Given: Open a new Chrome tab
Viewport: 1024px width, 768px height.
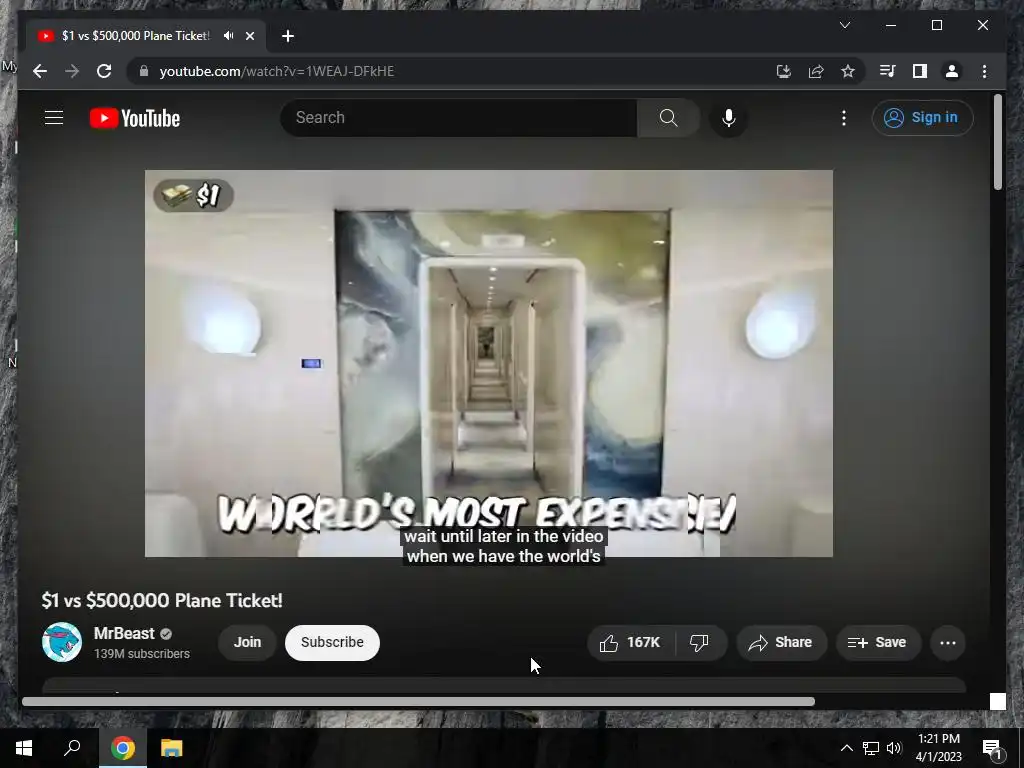Looking at the screenshot, I should tap(288, 36).
